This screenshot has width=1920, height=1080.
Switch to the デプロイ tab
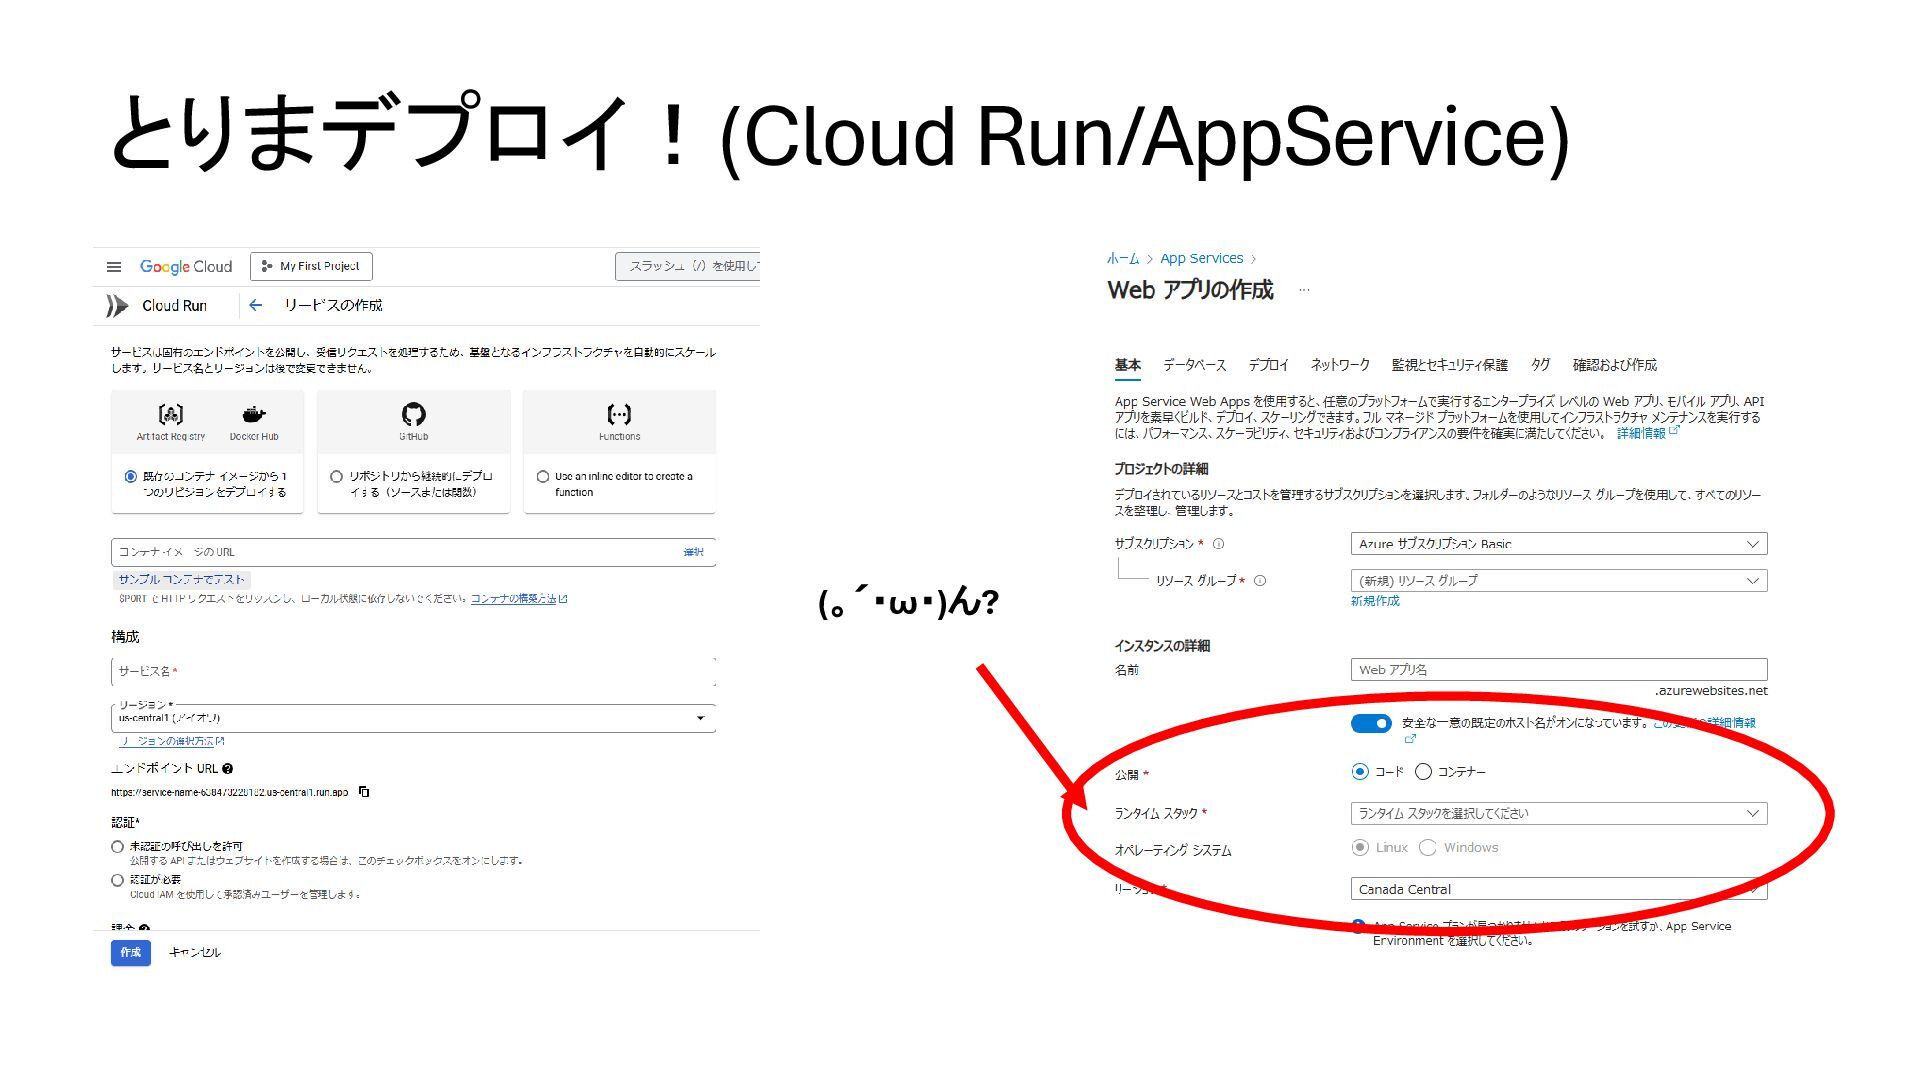(1268, 365)
